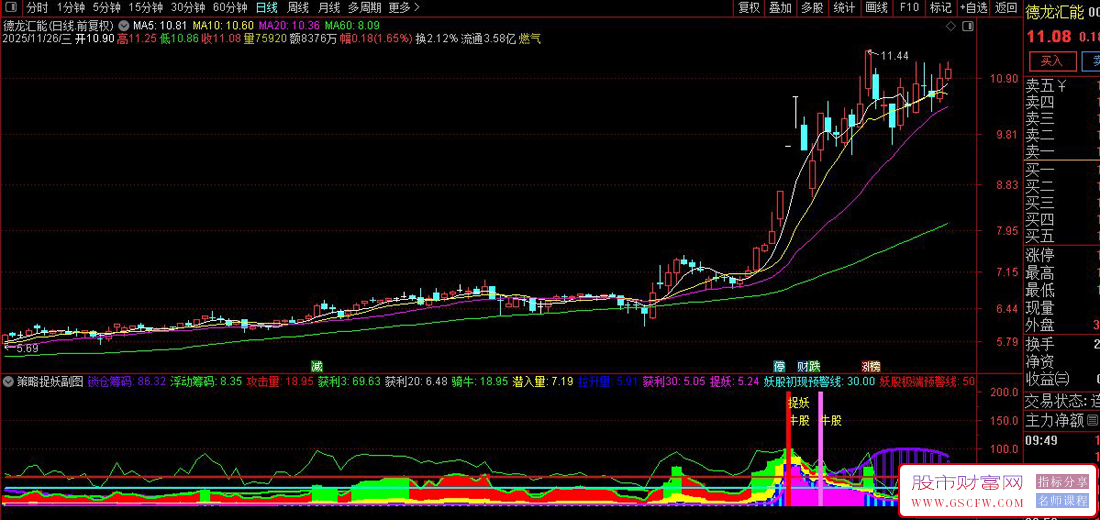Image resolution: width=1100 pixels, height=520 pixels.
Task: Open the 多周期 multi-period view
Action: coord(365,8)
